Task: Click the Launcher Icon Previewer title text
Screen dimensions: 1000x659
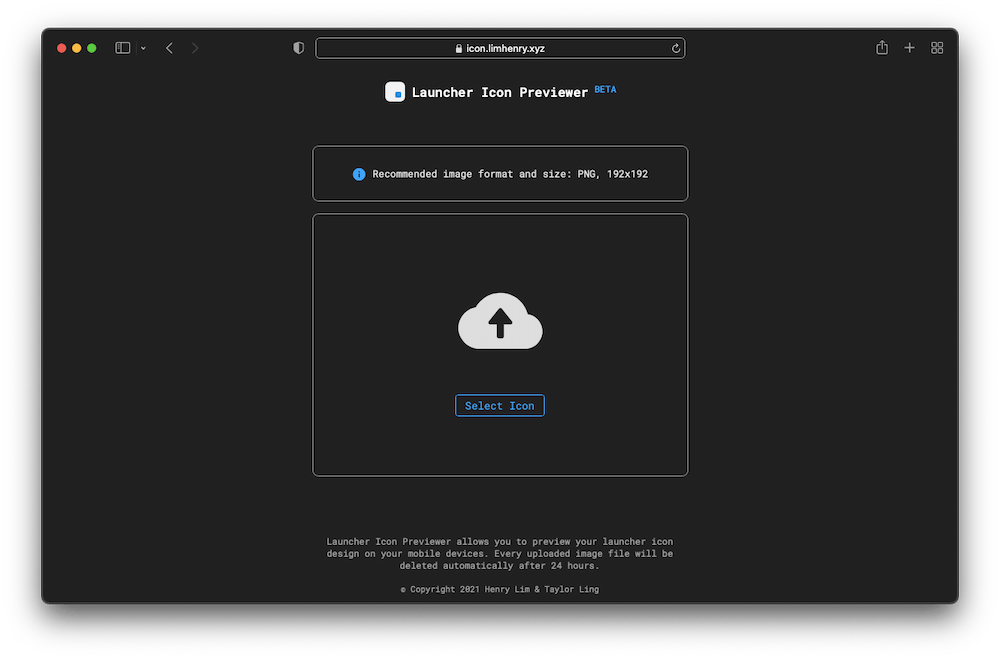Action: (x=499, y=93)
